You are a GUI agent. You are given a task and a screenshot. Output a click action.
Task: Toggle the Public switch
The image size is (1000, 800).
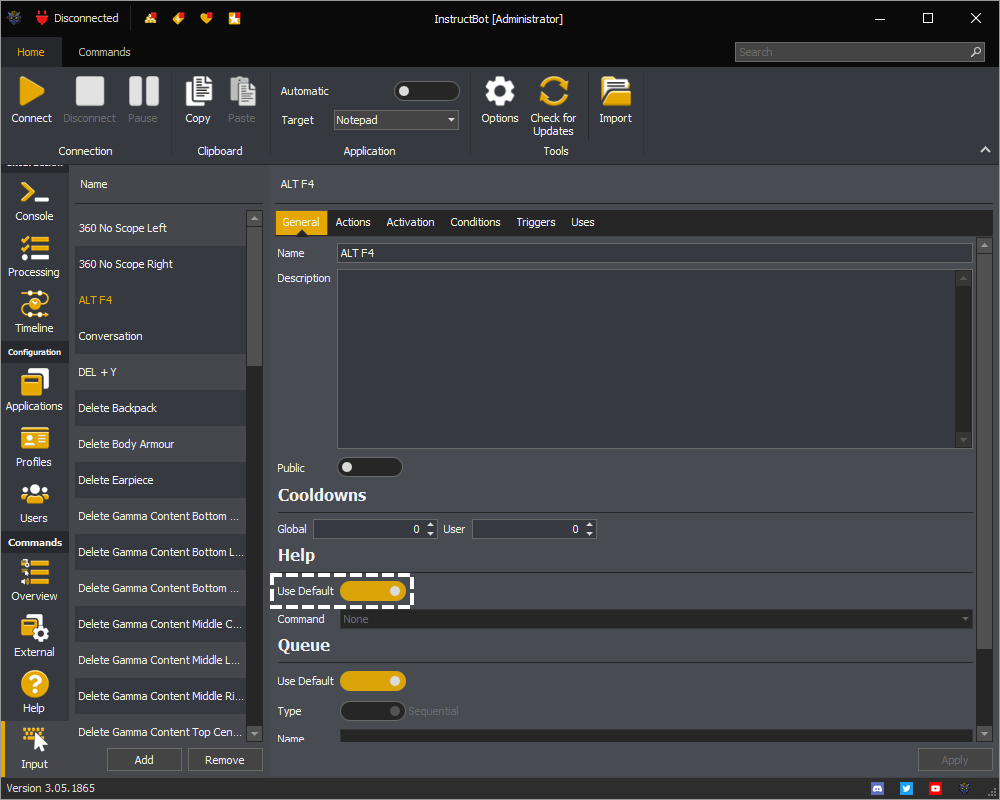point(370,467)
